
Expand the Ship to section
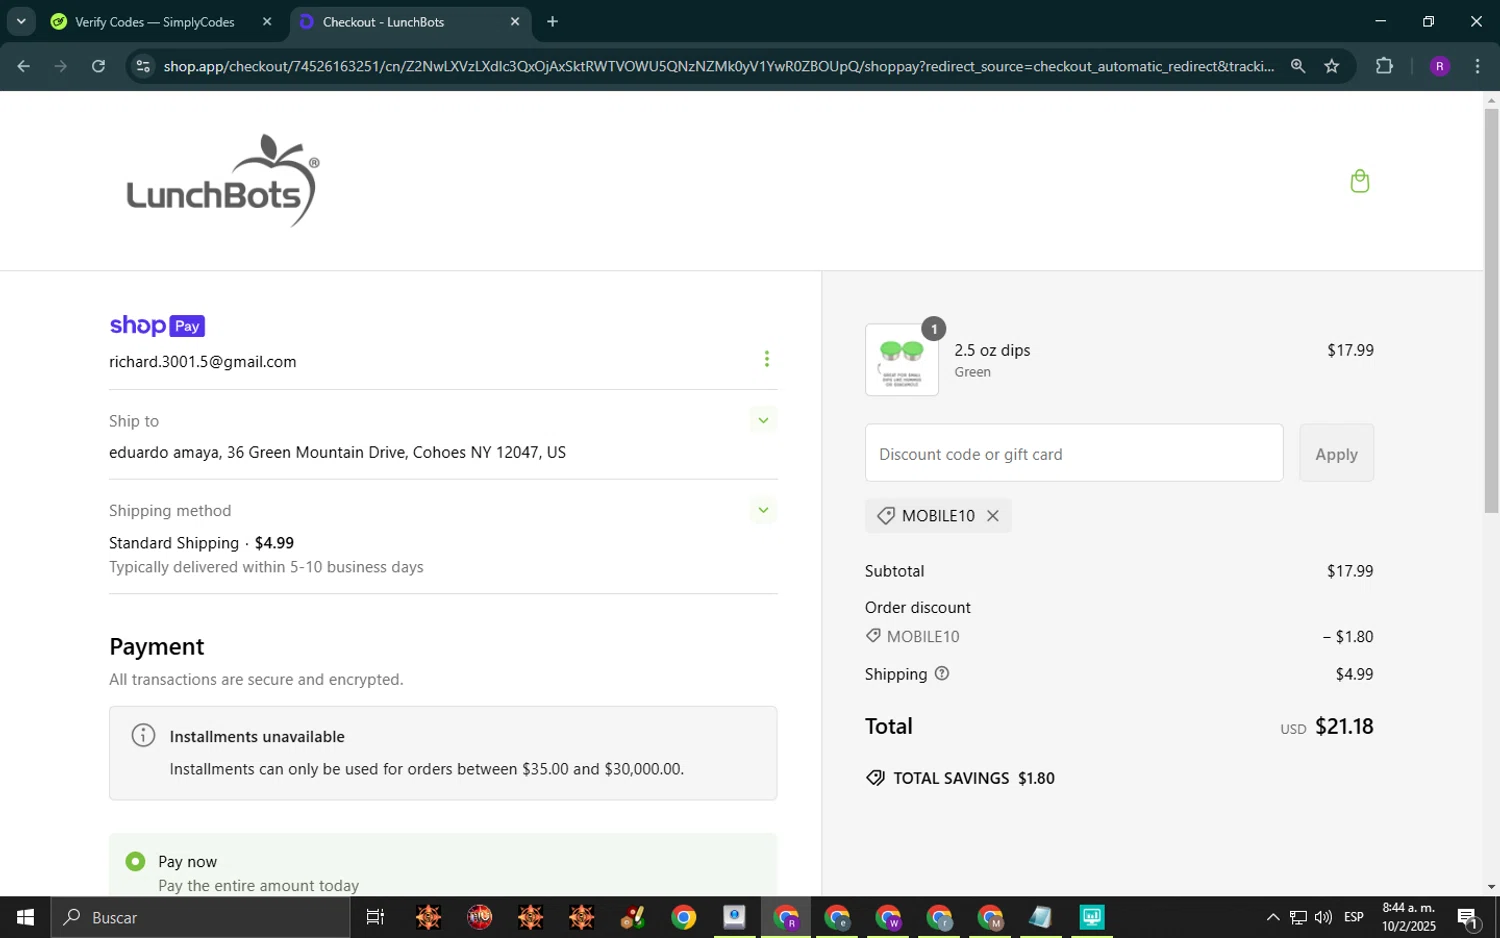763,420
